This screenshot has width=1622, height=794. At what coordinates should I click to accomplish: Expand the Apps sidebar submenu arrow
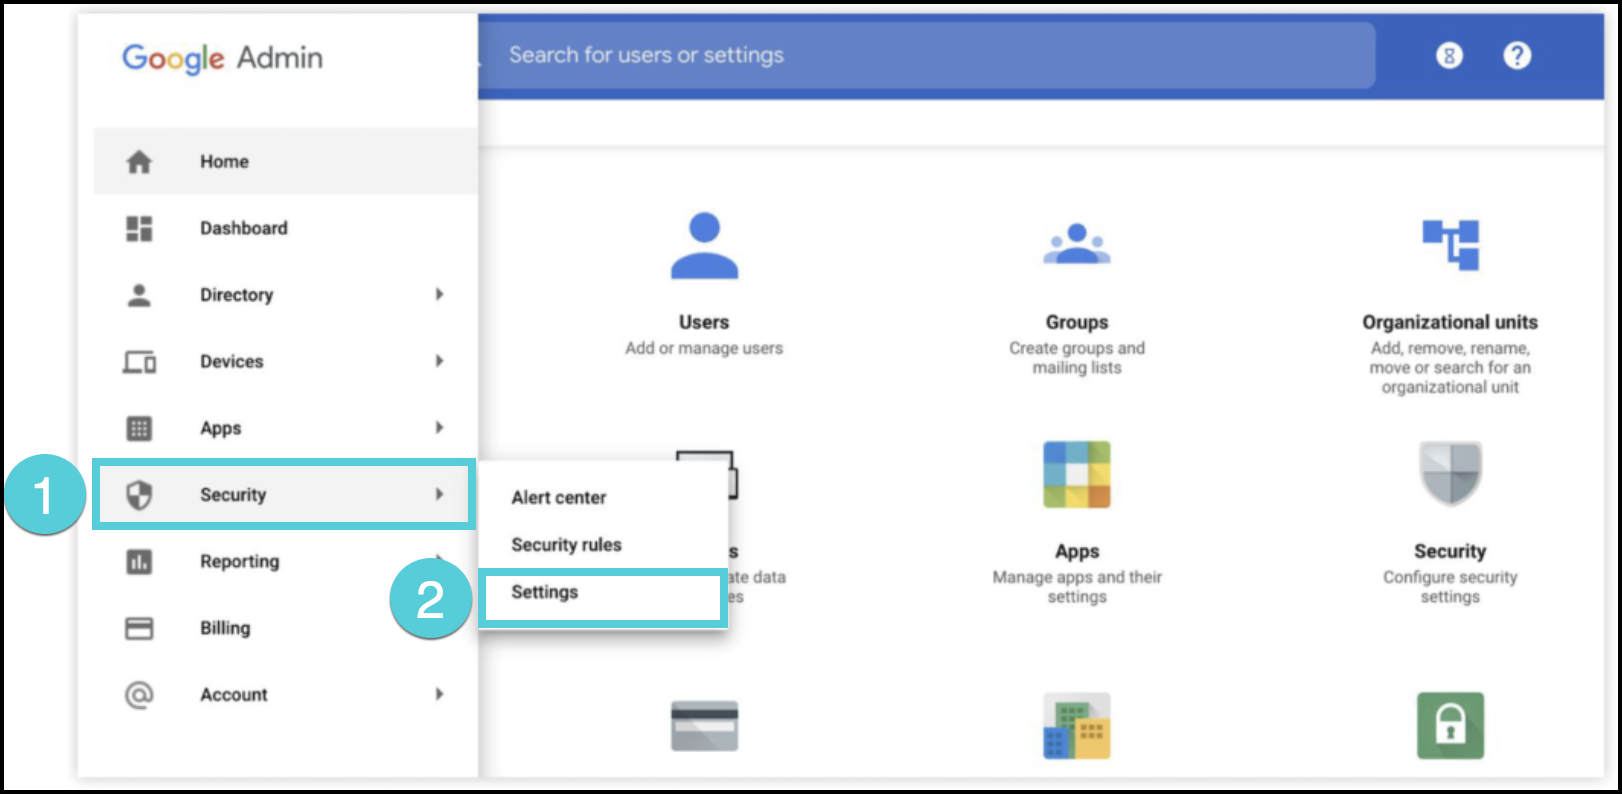[x=439, y=428]
